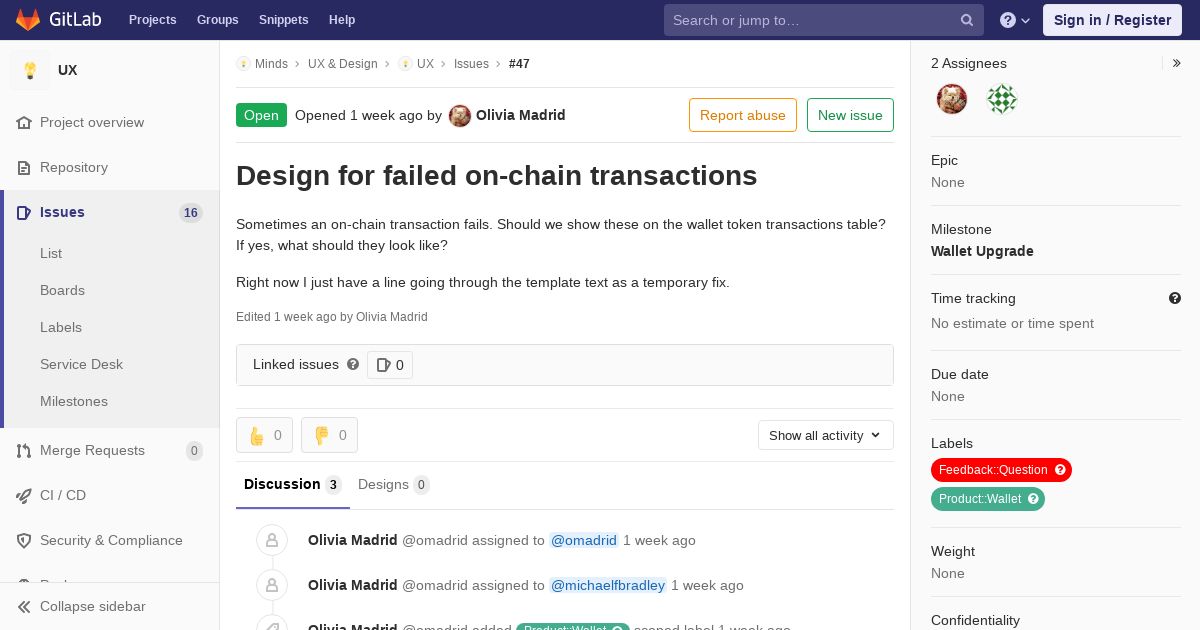1200x630 pixels.
Task: Switch to the Designs tab
Action: point(394,485)
